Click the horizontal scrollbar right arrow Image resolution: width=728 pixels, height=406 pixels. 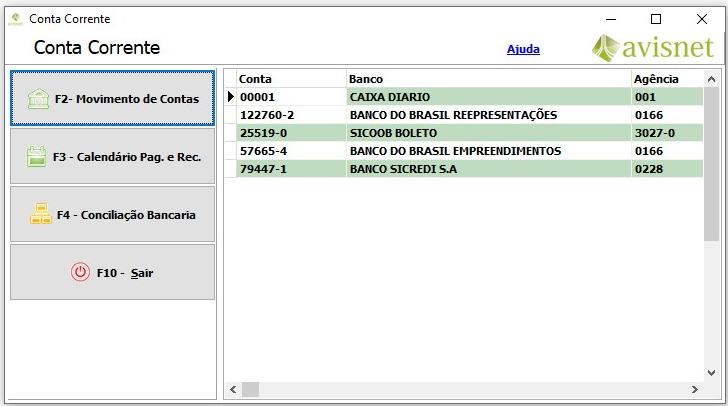694,389
